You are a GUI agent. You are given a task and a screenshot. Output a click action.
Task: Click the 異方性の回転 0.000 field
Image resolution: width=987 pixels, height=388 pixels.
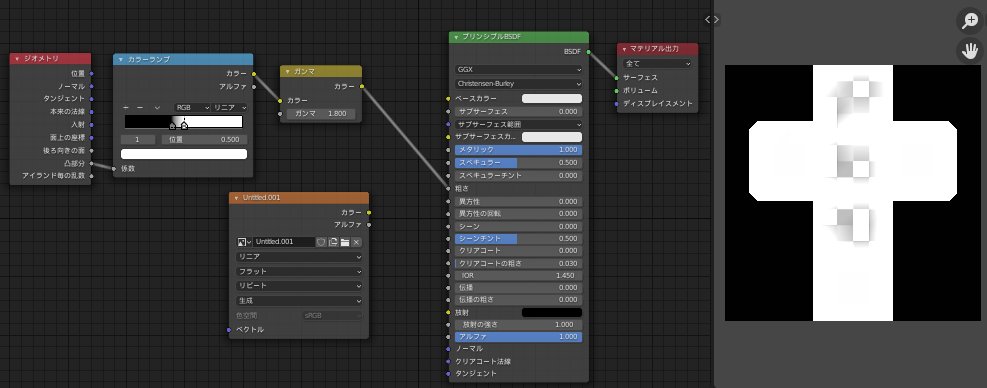[519, 214]
